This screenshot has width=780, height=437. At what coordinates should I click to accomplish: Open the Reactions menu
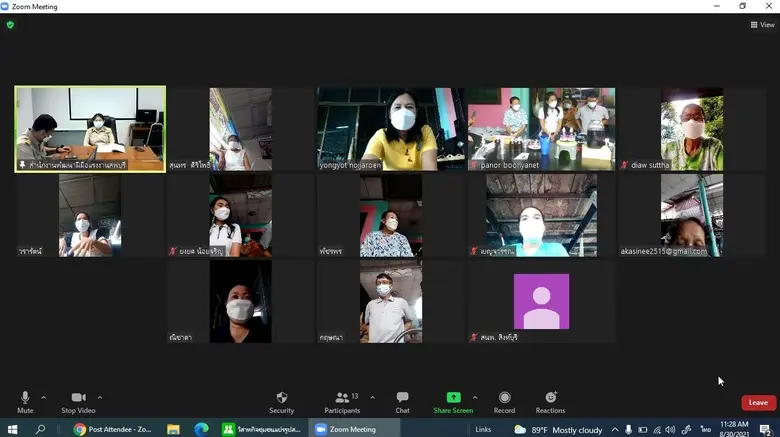pos(550,399)
